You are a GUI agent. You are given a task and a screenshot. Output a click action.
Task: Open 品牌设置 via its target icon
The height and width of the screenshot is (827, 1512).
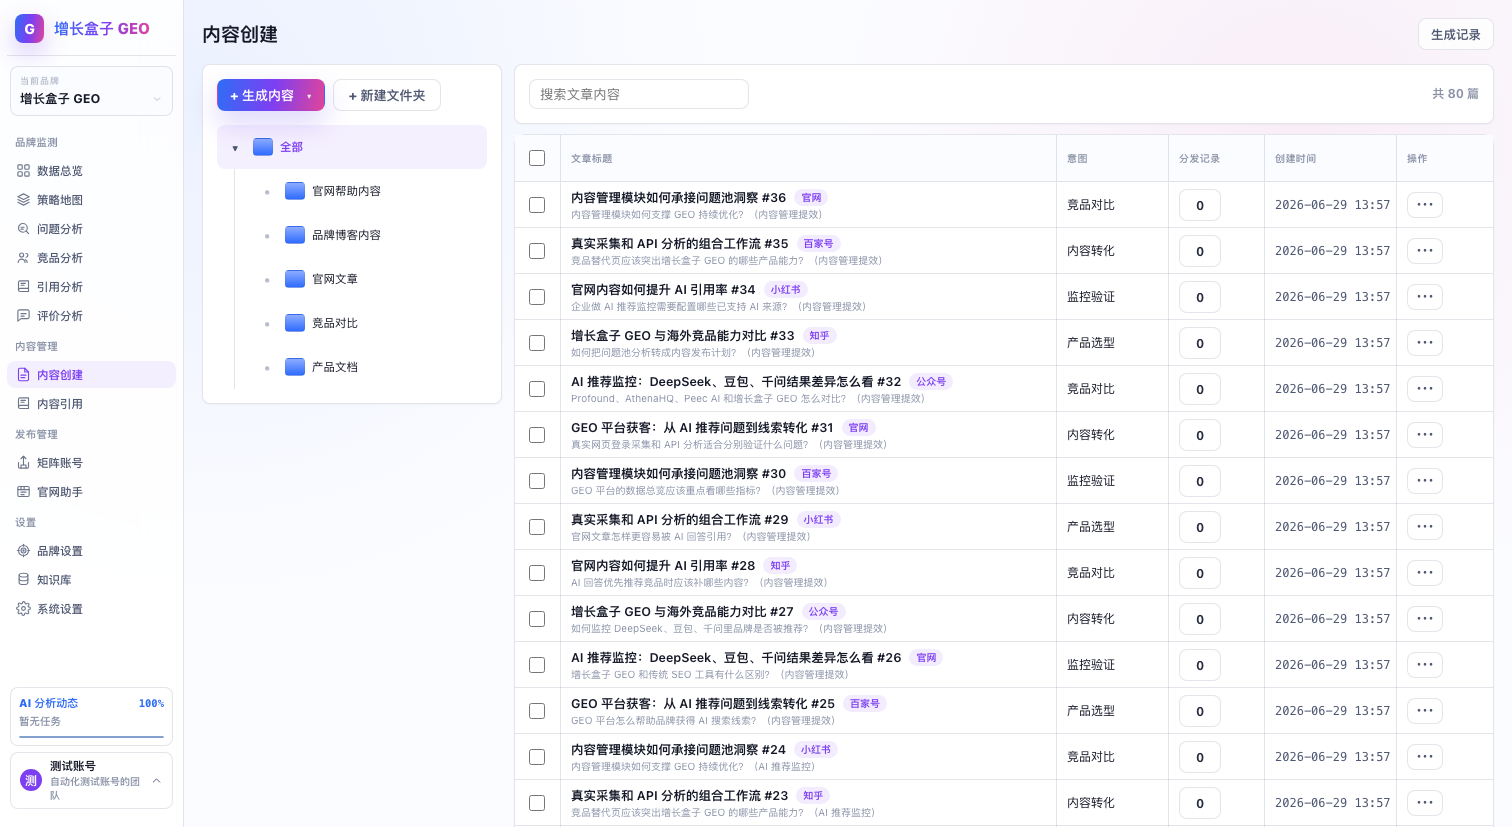tap(23, 551)
